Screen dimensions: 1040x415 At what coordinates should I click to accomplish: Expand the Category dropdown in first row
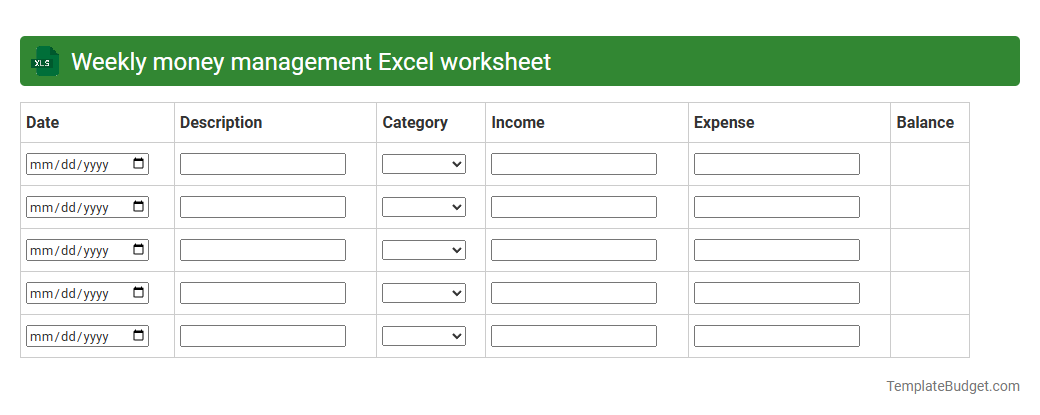coord(424,164)
